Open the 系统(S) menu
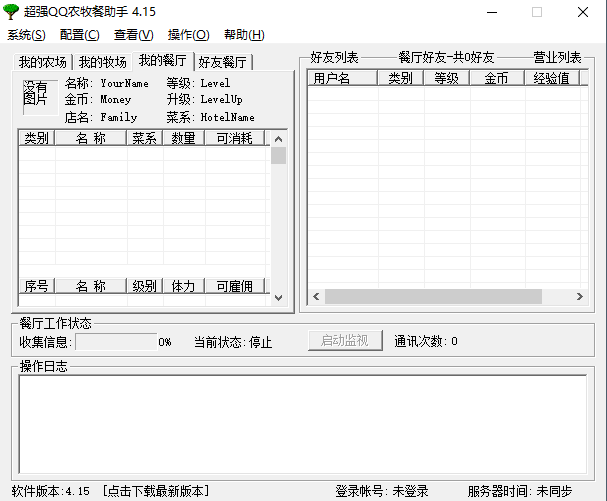Image resolution: width=607 pixels, height=501 pixels. click(x=26, y=35)
